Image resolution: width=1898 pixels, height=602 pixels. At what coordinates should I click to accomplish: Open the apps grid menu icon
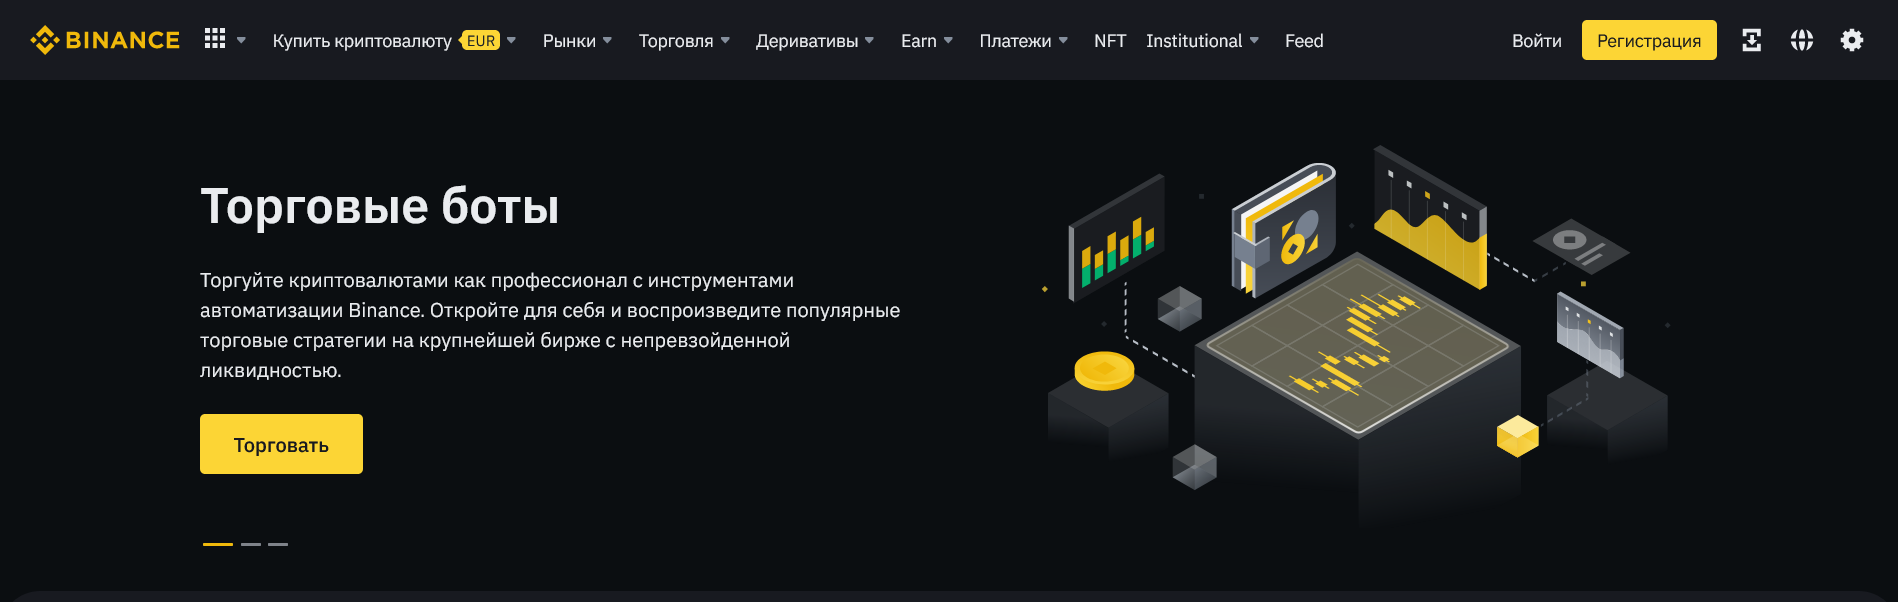pyautogui.click(x=215, y=39)
